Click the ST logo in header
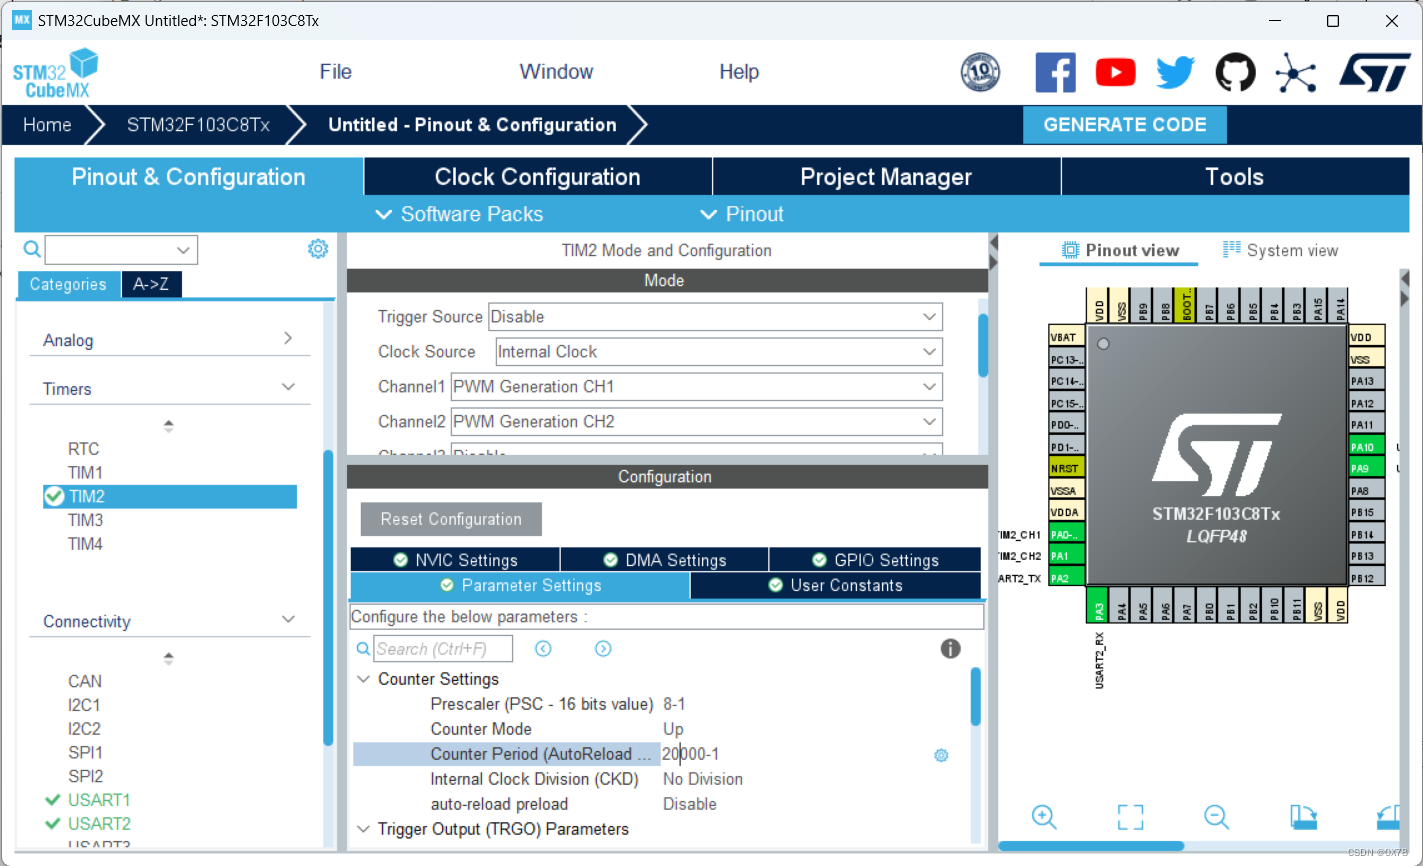The width and height of the screenshot is (1423, 866). pos(1375,73)
